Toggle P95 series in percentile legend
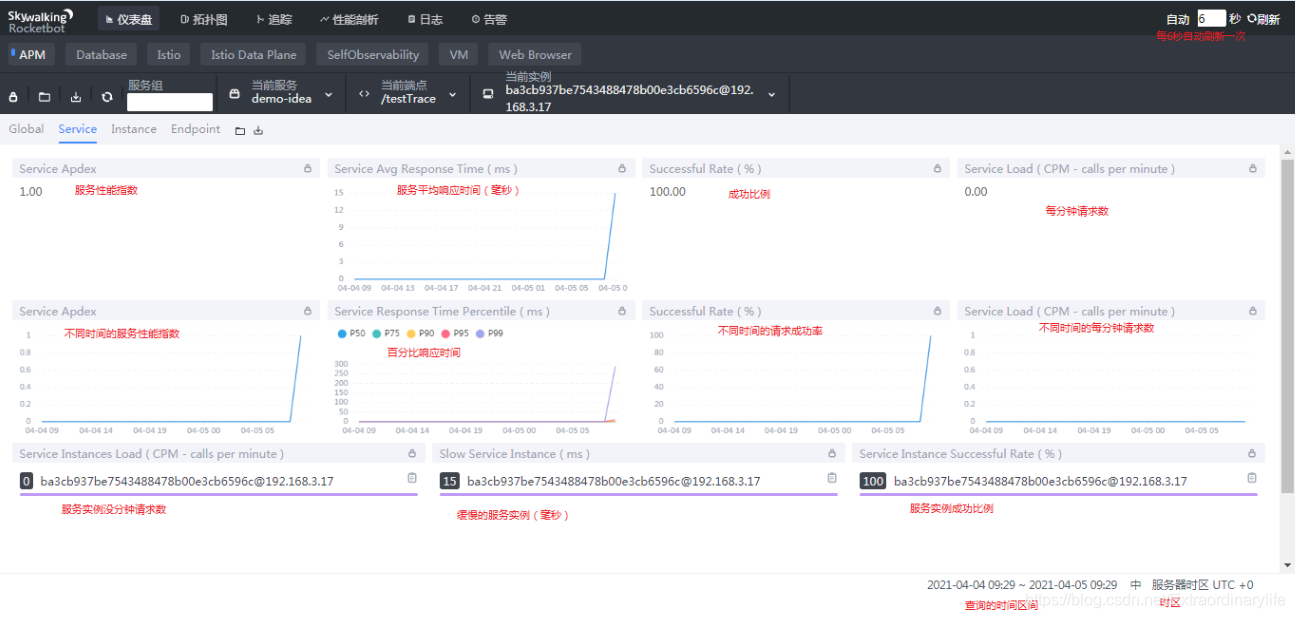 point(454,333)
